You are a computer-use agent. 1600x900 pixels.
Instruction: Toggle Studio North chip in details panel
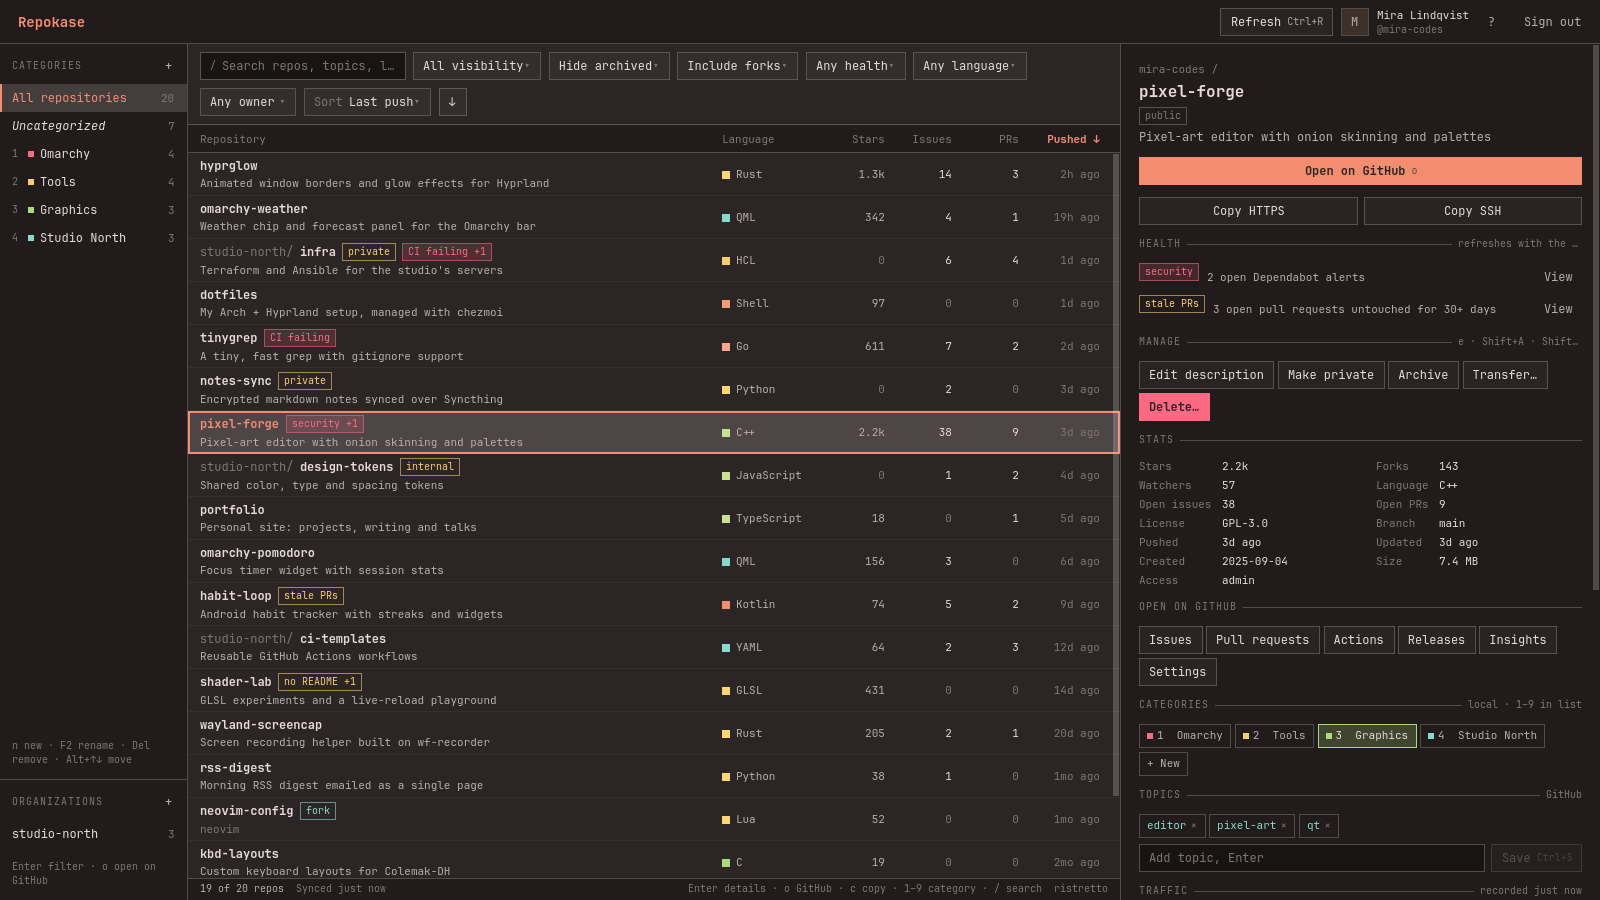pos(1482,736)
